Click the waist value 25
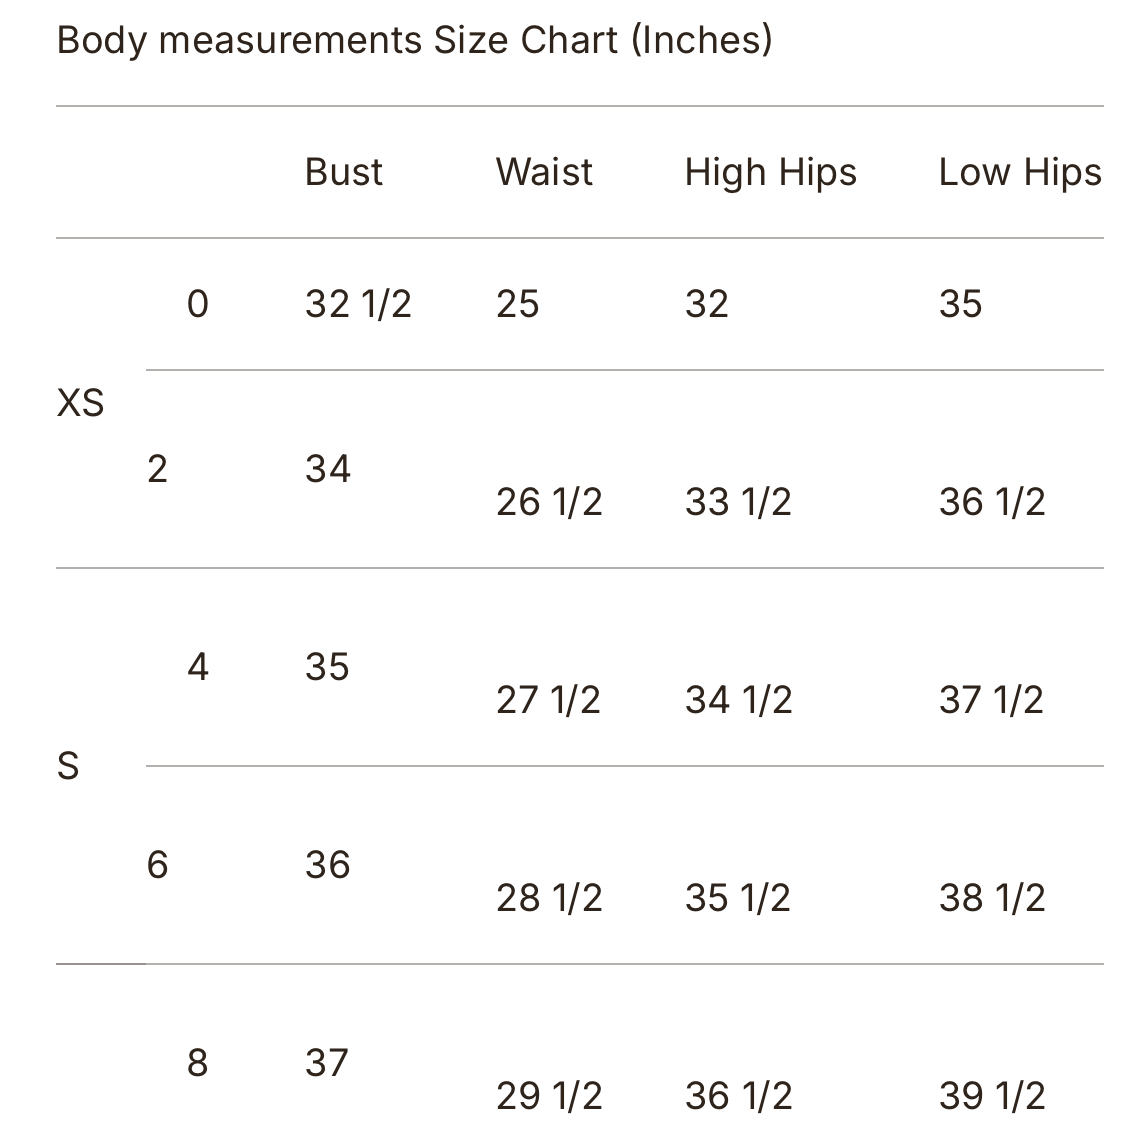 pos(518,304)
